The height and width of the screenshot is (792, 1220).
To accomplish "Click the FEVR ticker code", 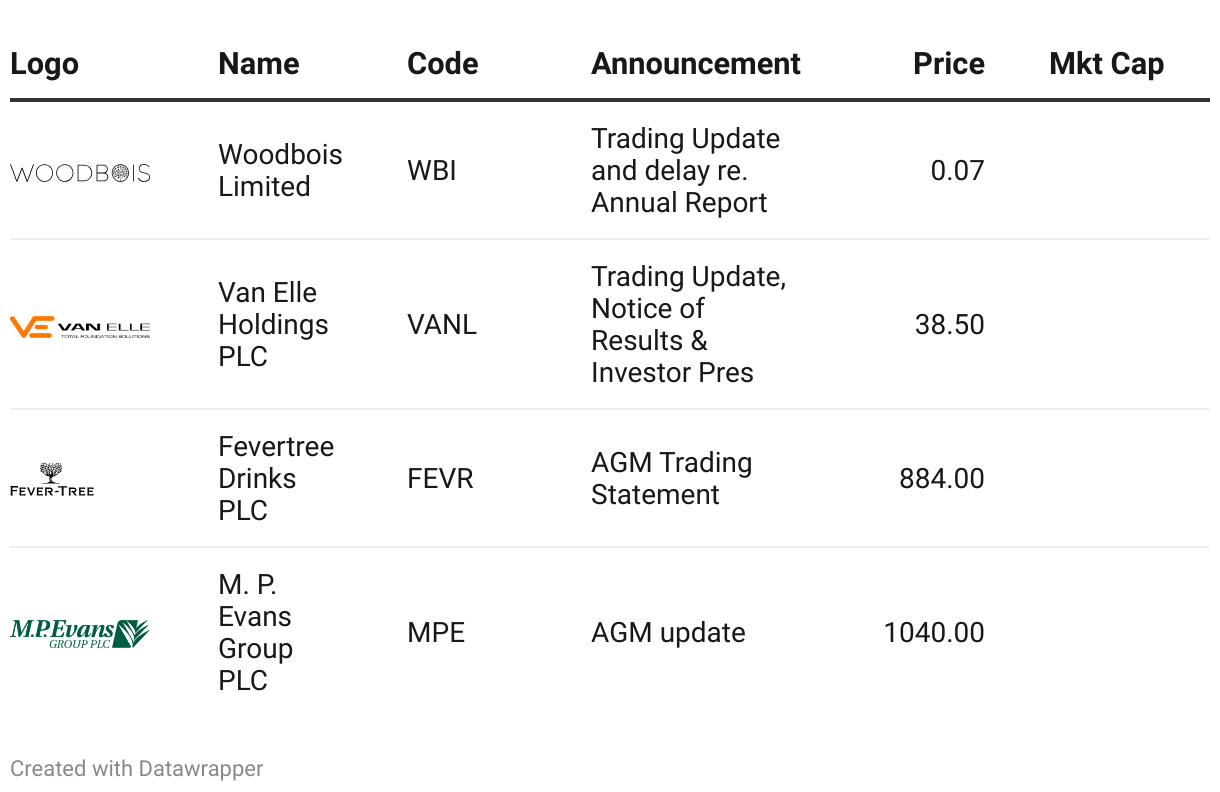I will coord(440,479).
